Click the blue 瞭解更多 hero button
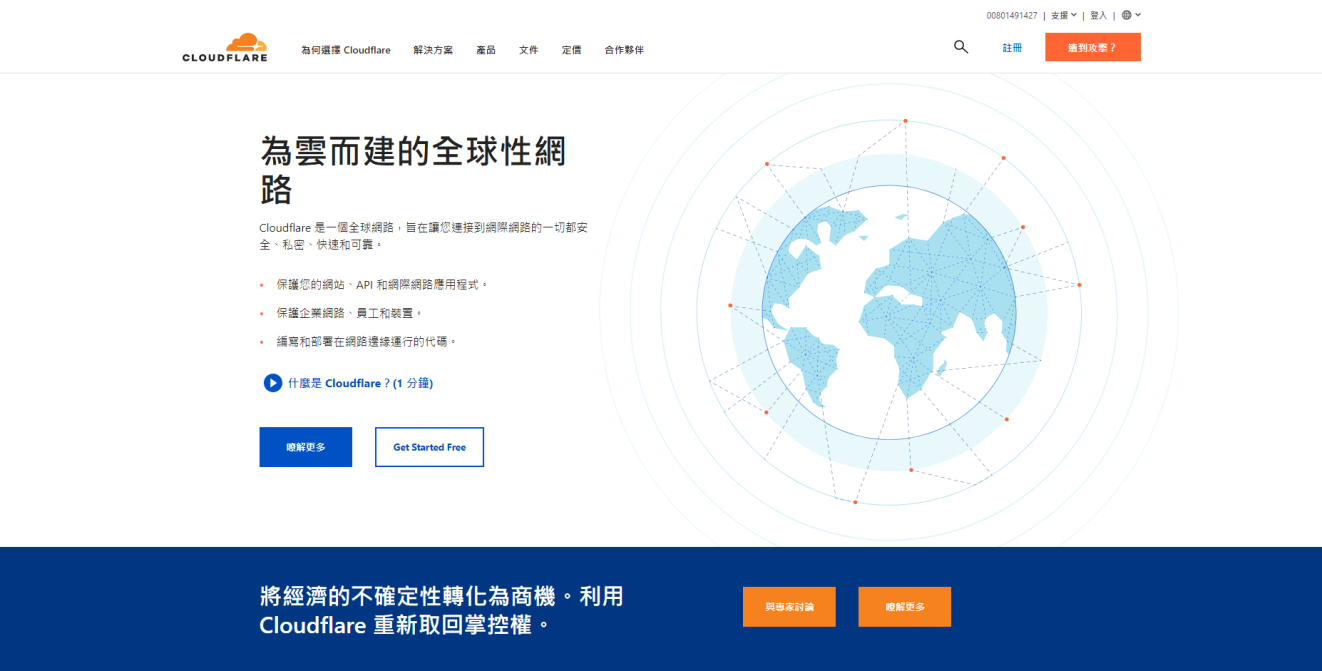This screenshot has width=1322, height=671. coord(306,447)
